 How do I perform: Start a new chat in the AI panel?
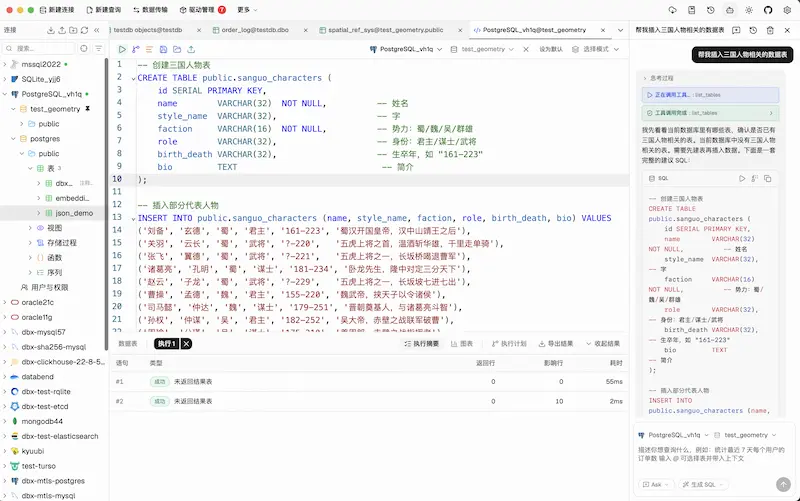(736, 30)
